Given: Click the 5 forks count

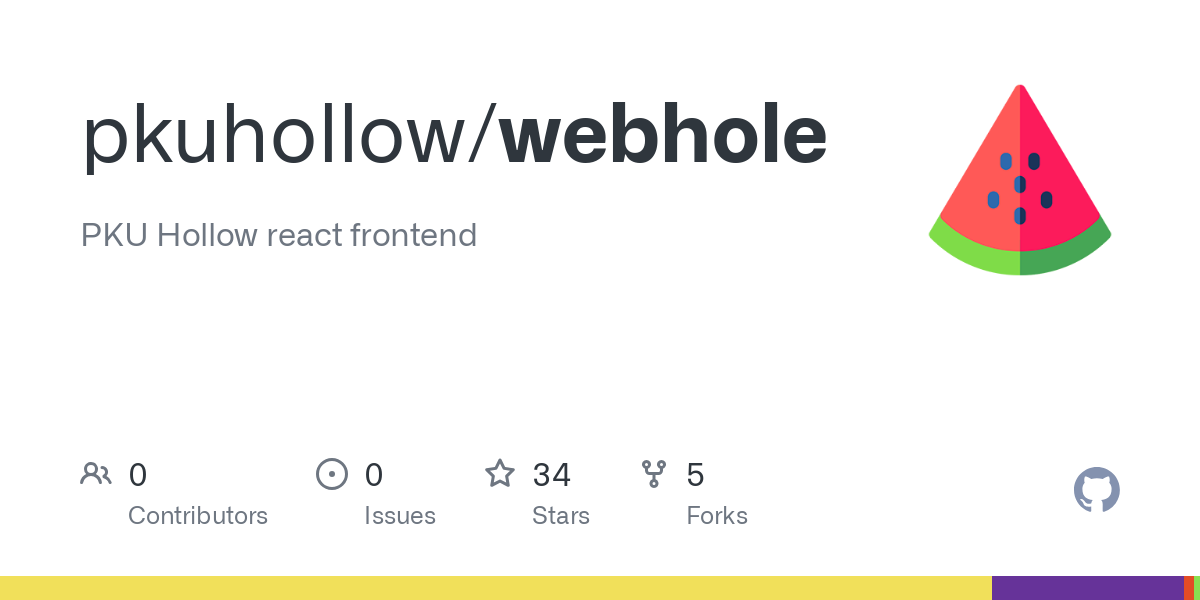Looking at the screenshot, I should [695, 475].
